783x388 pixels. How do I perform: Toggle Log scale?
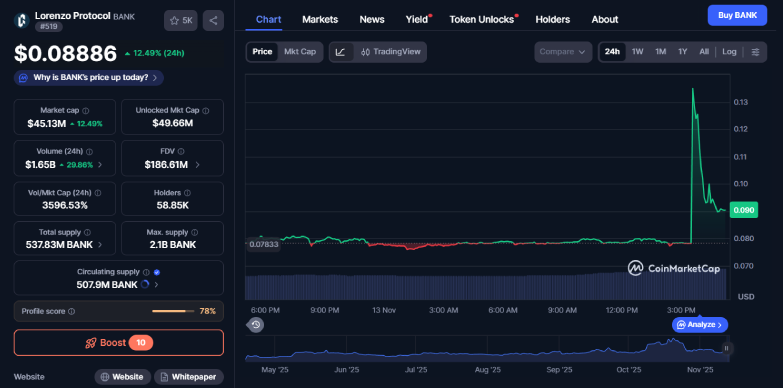pos(729,52)
